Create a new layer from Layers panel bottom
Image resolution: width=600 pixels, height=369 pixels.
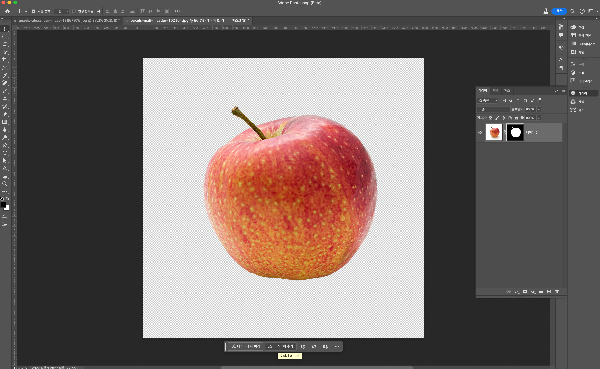coord(549,292)
